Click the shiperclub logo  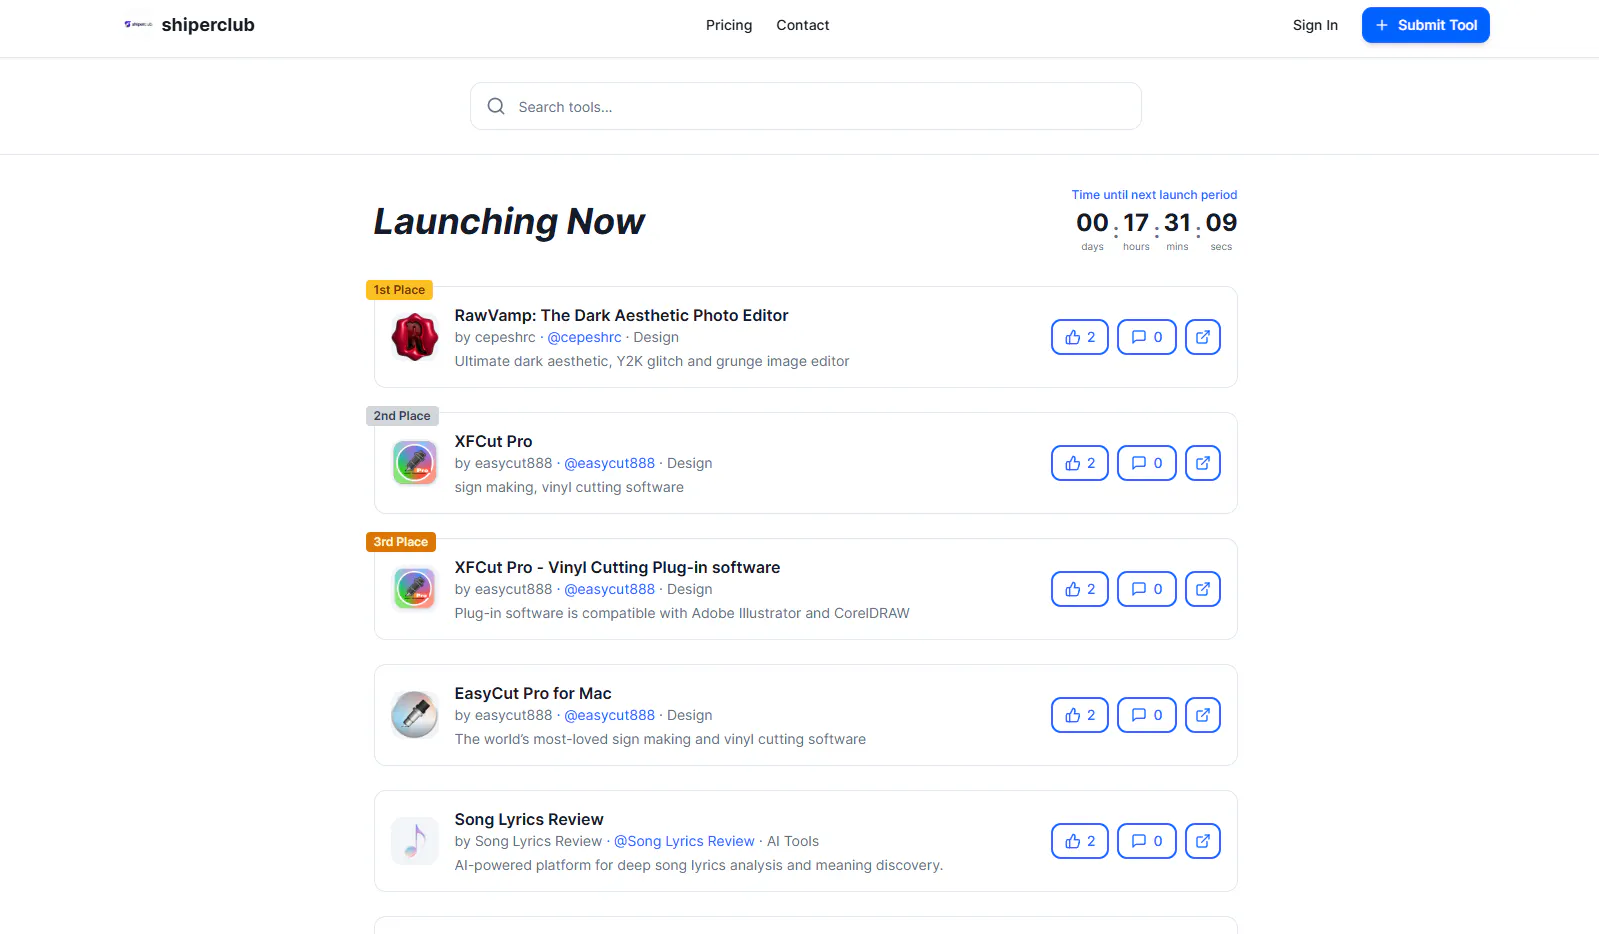[189, 25]
